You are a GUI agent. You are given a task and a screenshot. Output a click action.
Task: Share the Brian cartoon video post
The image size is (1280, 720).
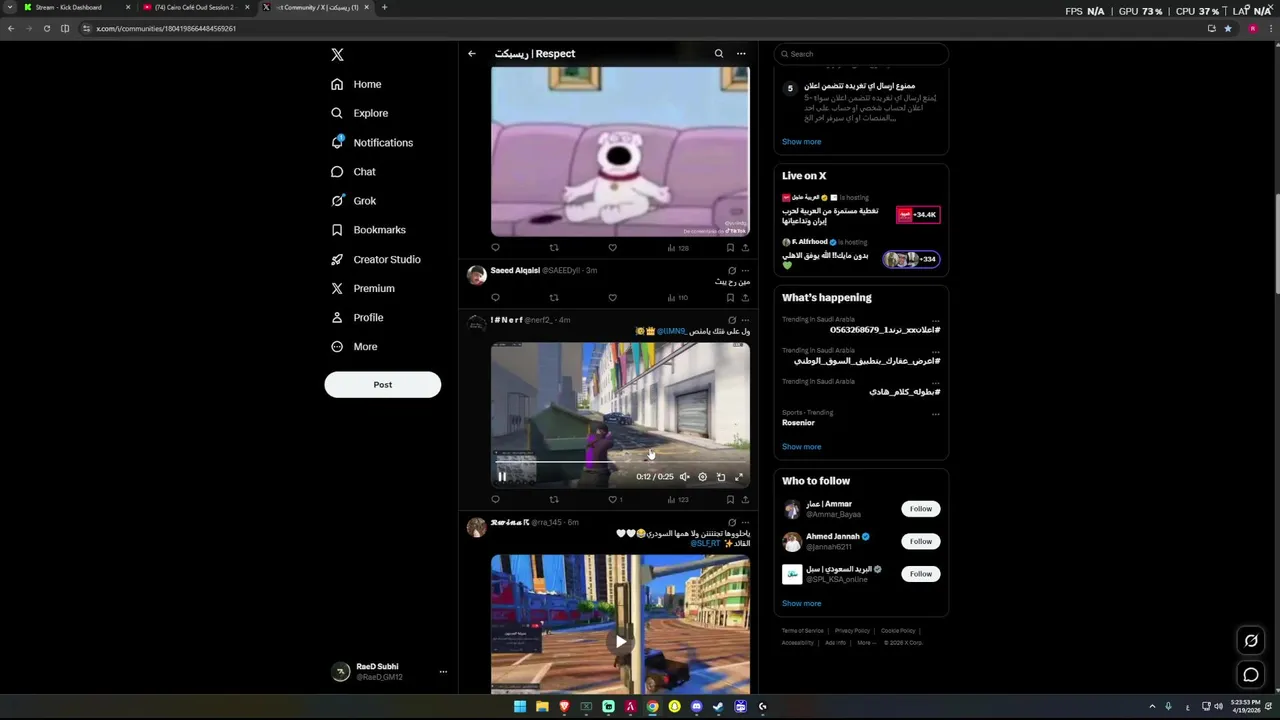click(745, 247)
